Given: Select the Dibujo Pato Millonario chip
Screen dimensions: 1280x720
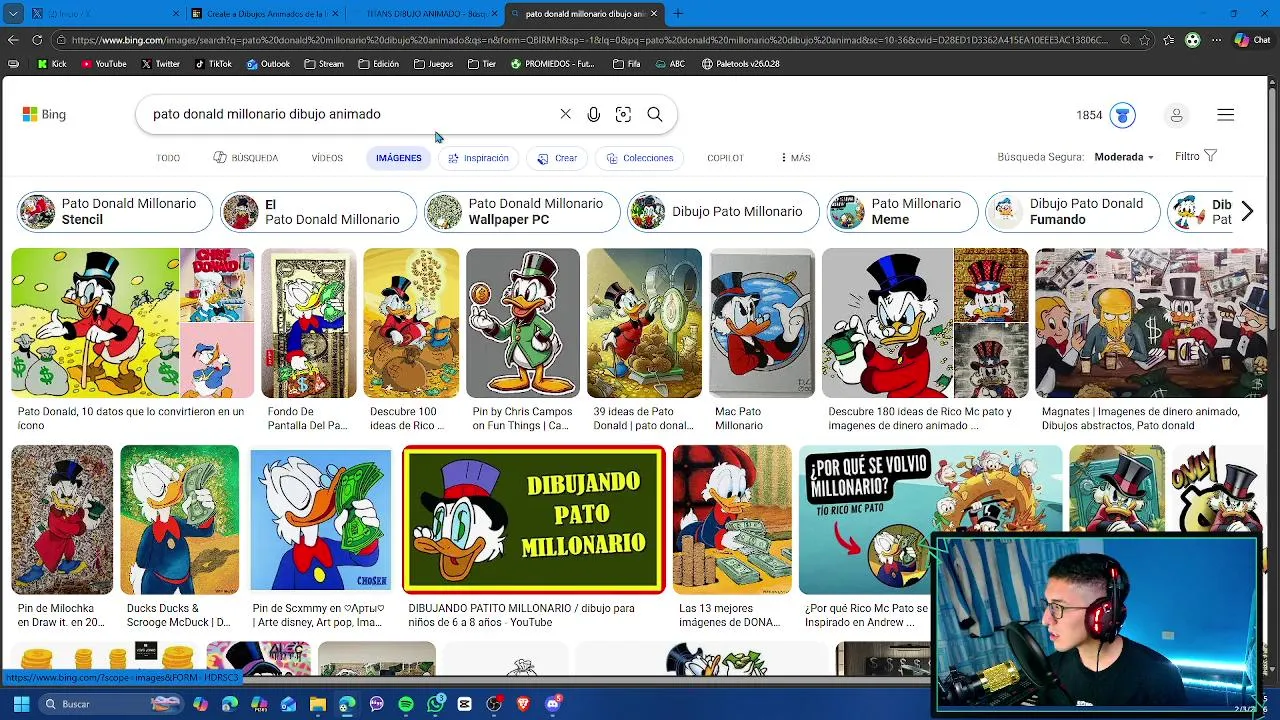Looking at the screenshot, I should click(x=723, y=212).
